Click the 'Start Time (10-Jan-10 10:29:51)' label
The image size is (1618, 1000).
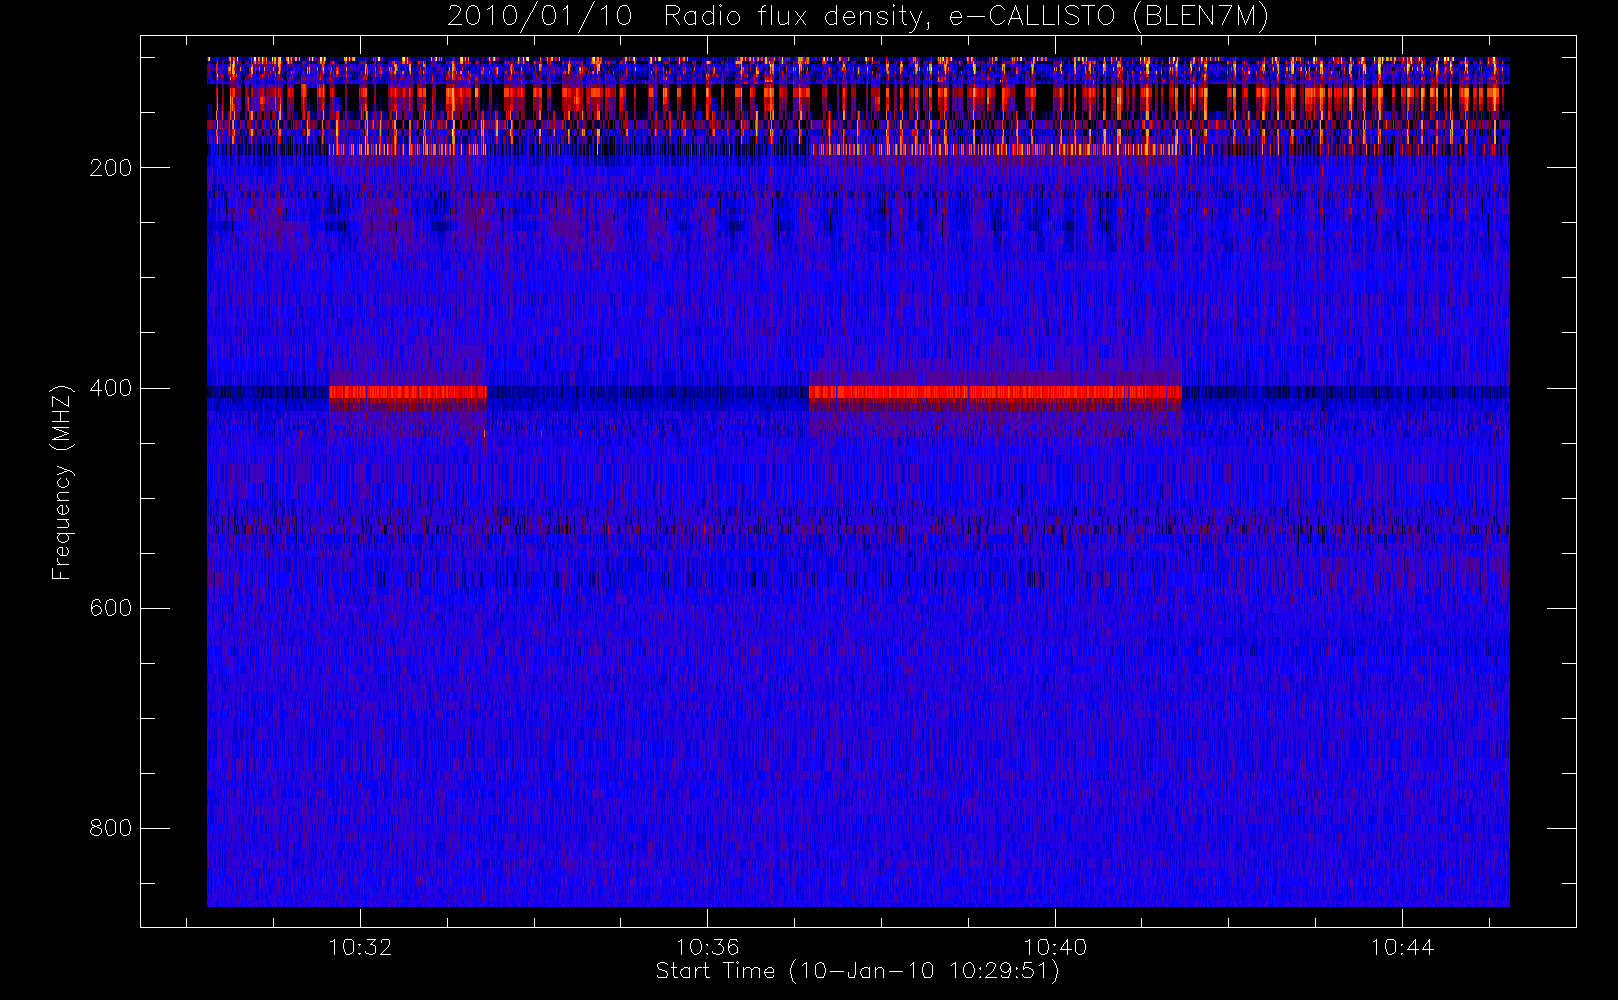pos(857,971)
